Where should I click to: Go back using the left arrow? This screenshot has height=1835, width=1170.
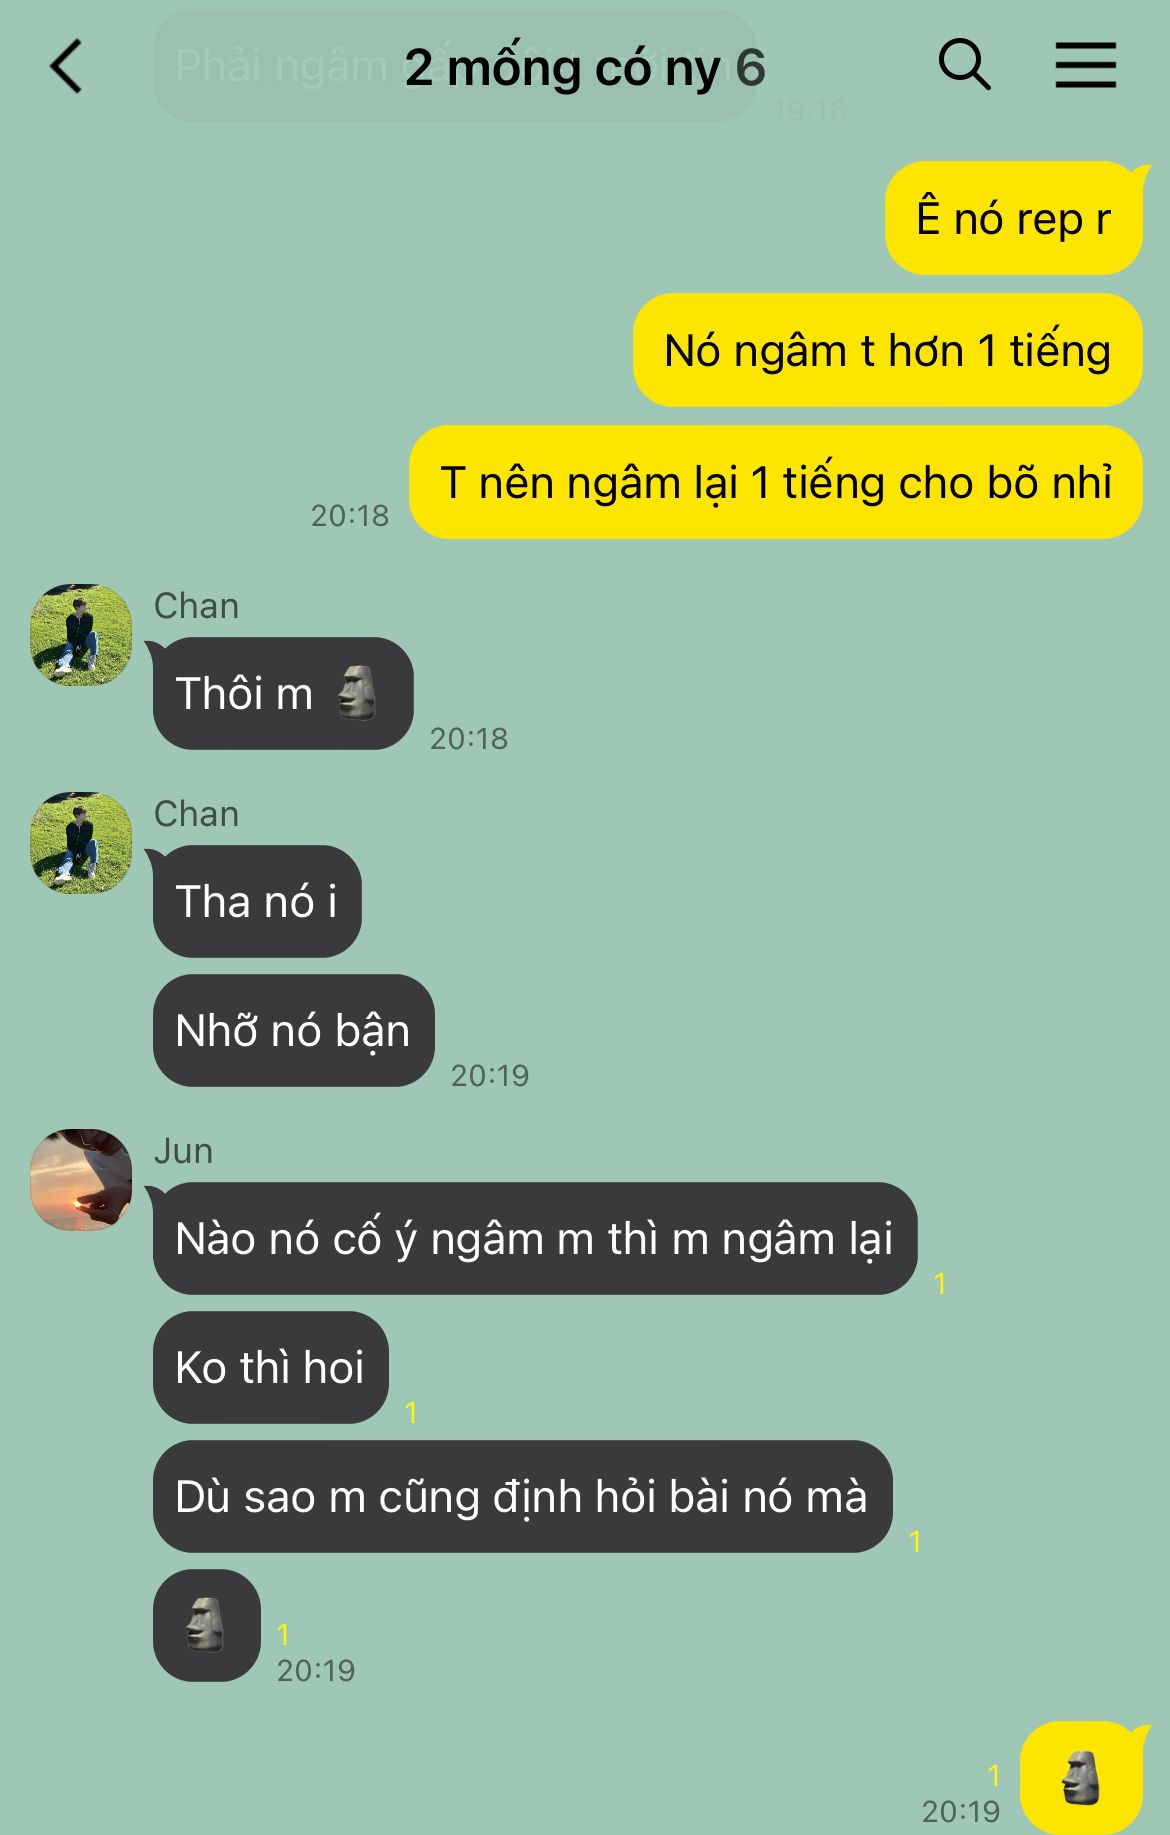tap(66, 67)
